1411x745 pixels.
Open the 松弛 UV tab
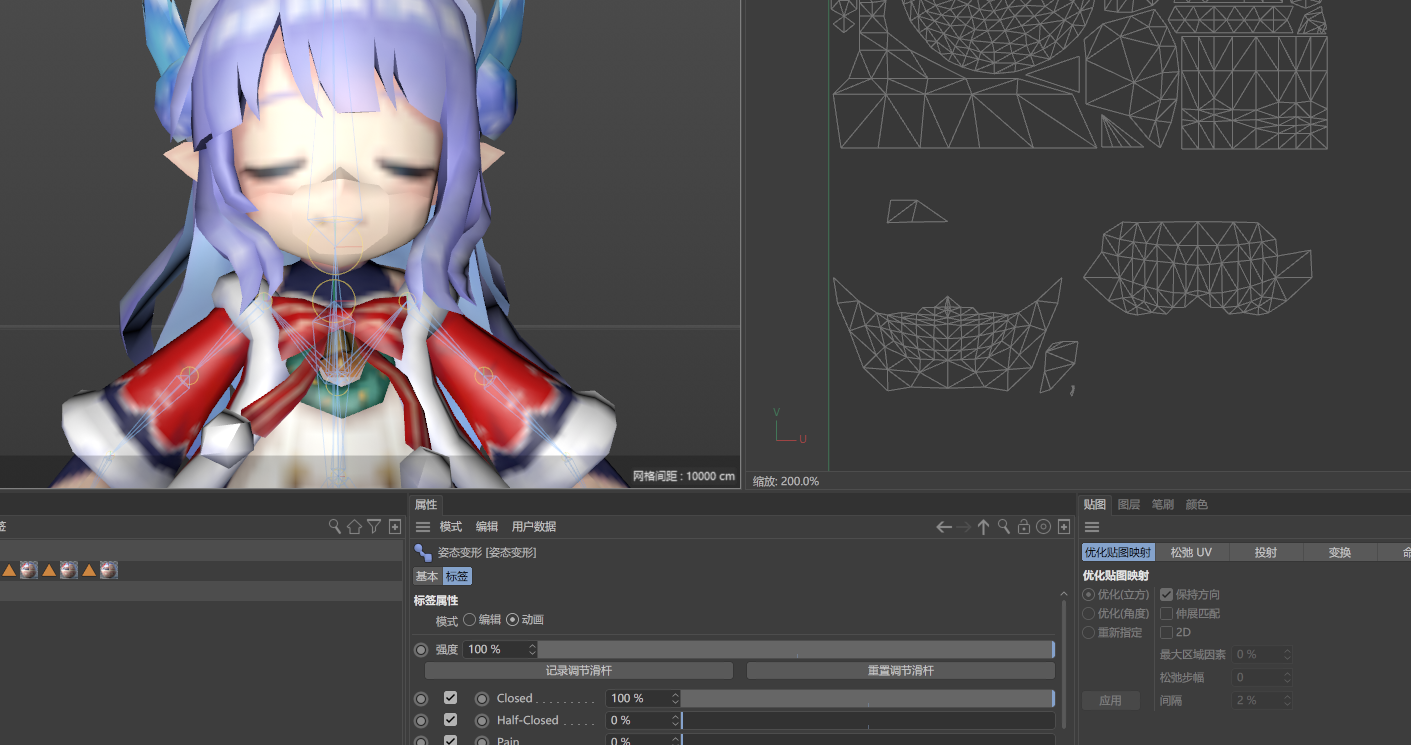pos(1191,552)
